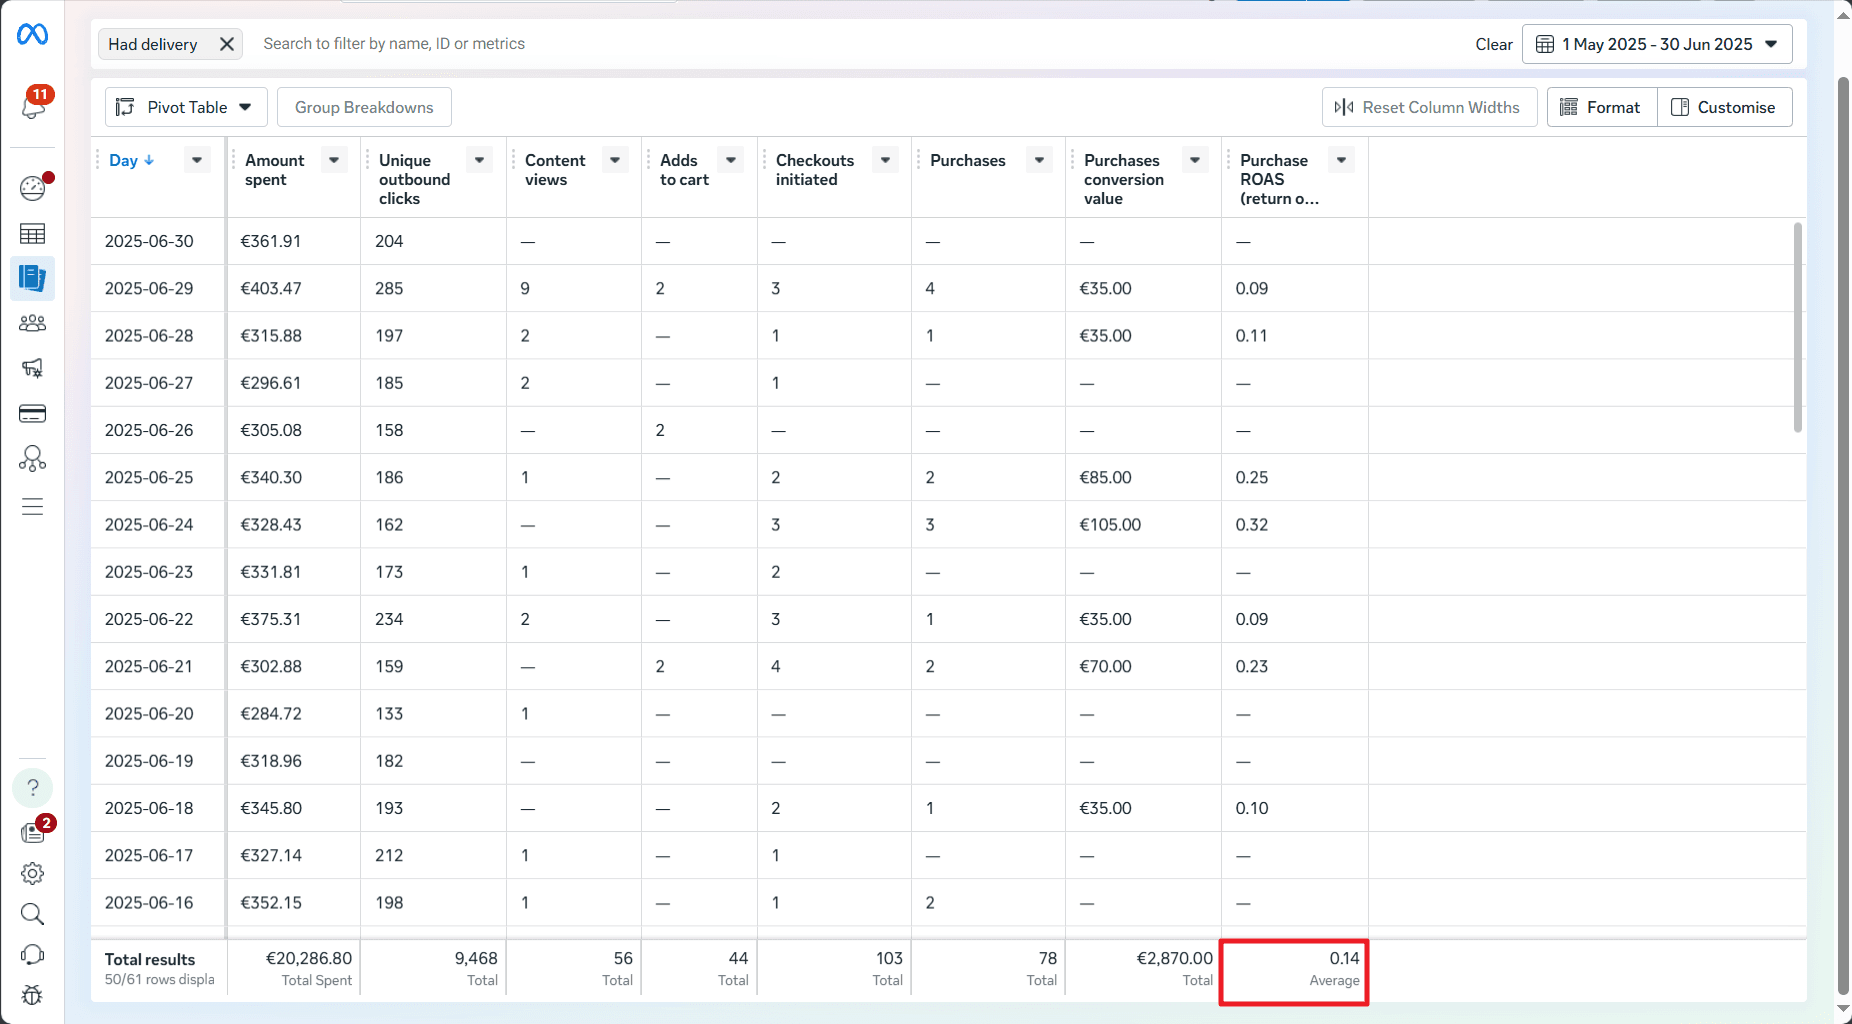Click calendar icon in date range
Screen dimensions: 1852x1024
(1545, 44)
